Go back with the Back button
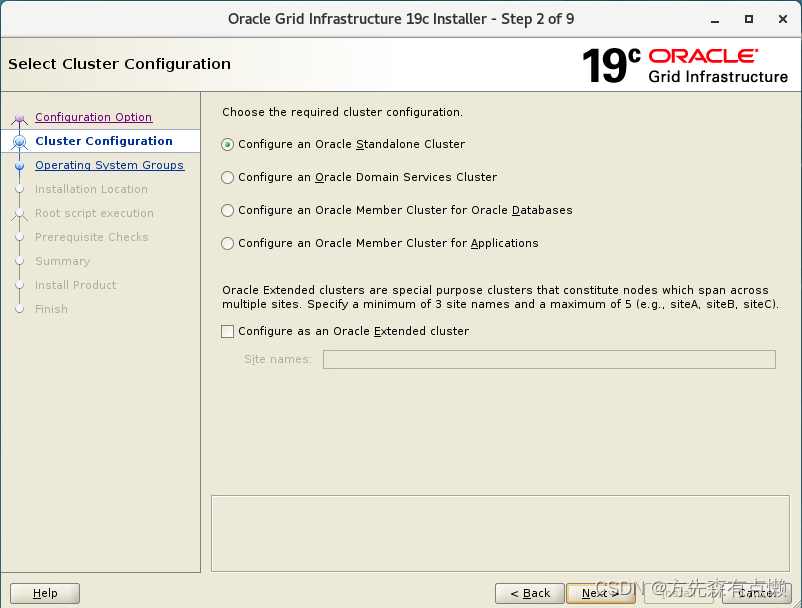Viewport: 802px width, 608px height. pos(530,593)
